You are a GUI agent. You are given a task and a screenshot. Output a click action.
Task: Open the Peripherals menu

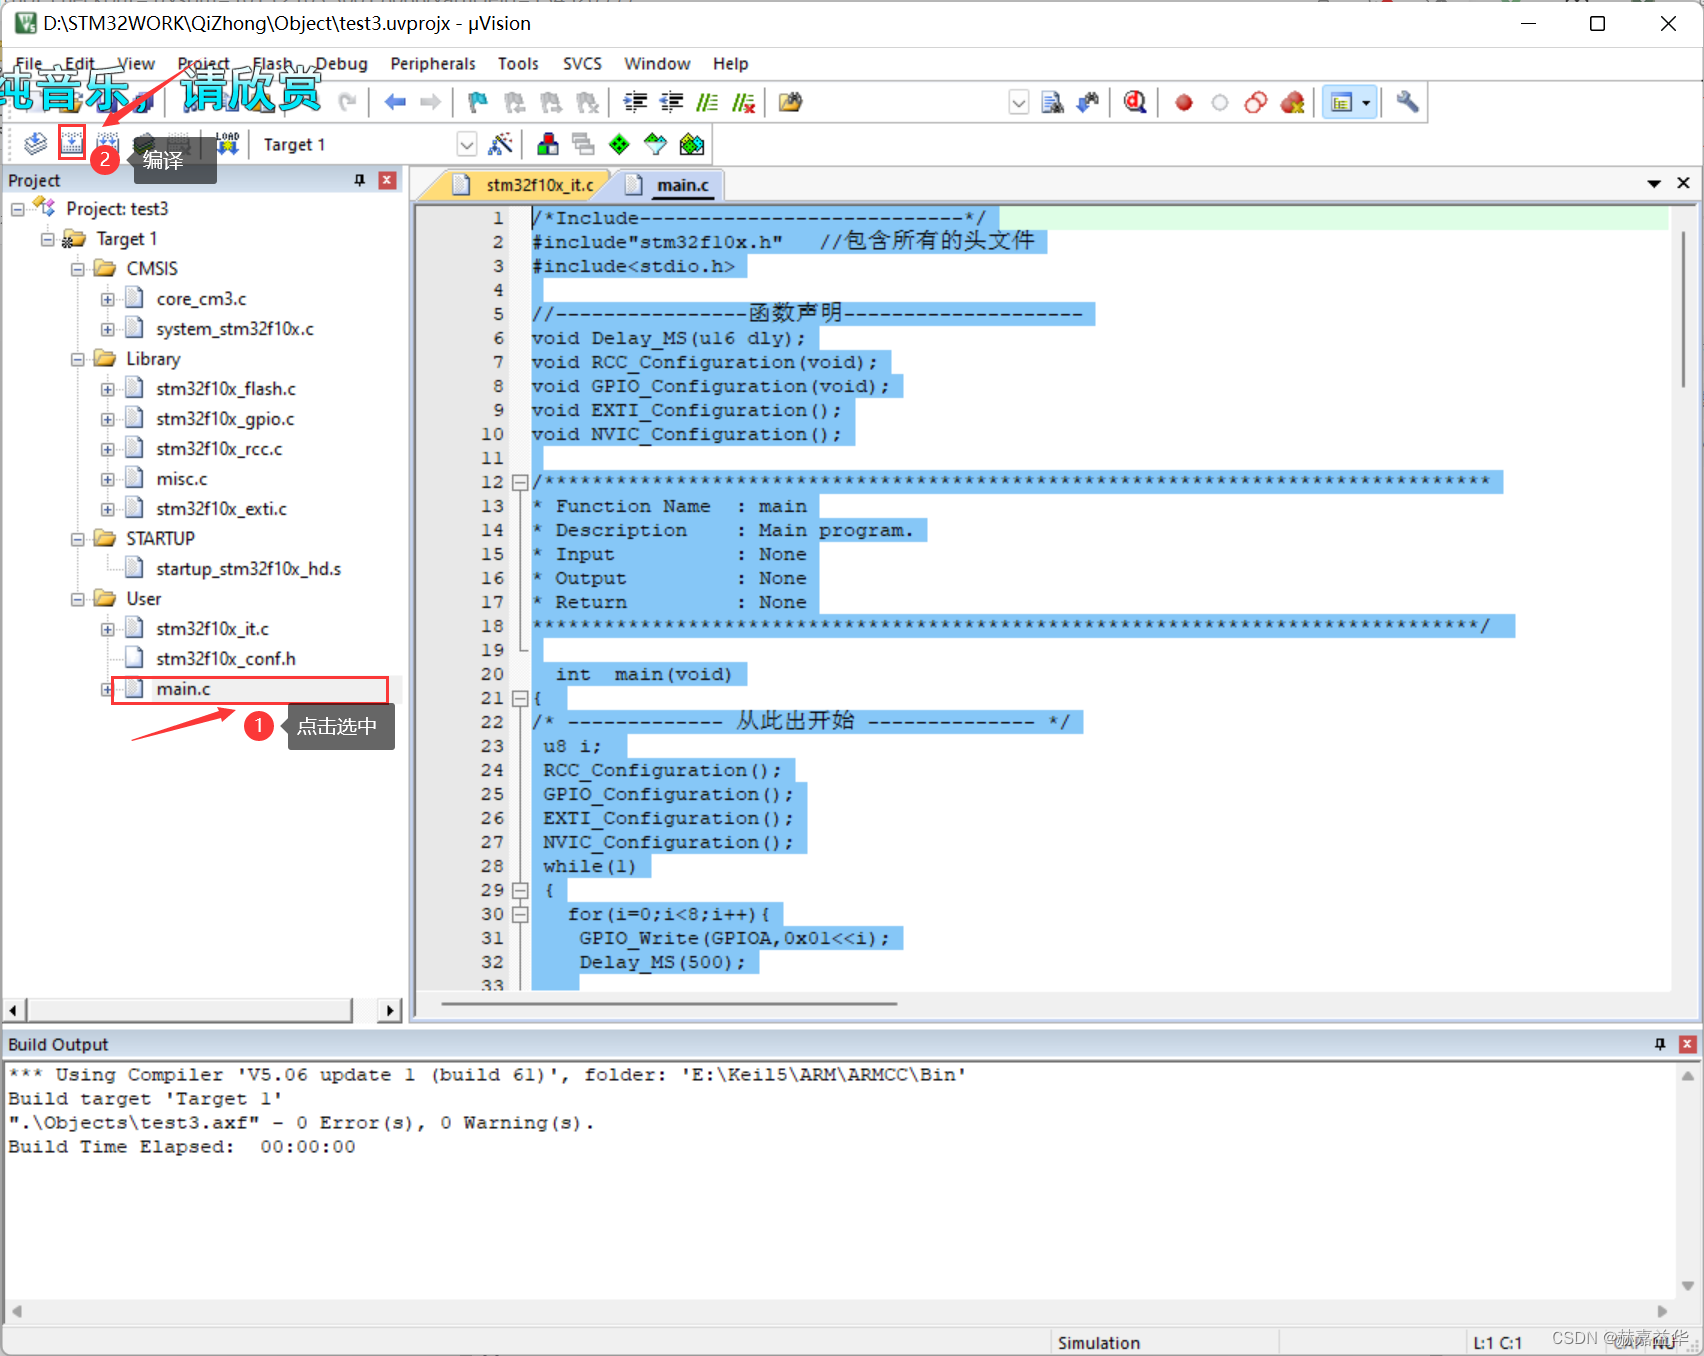point(433,63)
